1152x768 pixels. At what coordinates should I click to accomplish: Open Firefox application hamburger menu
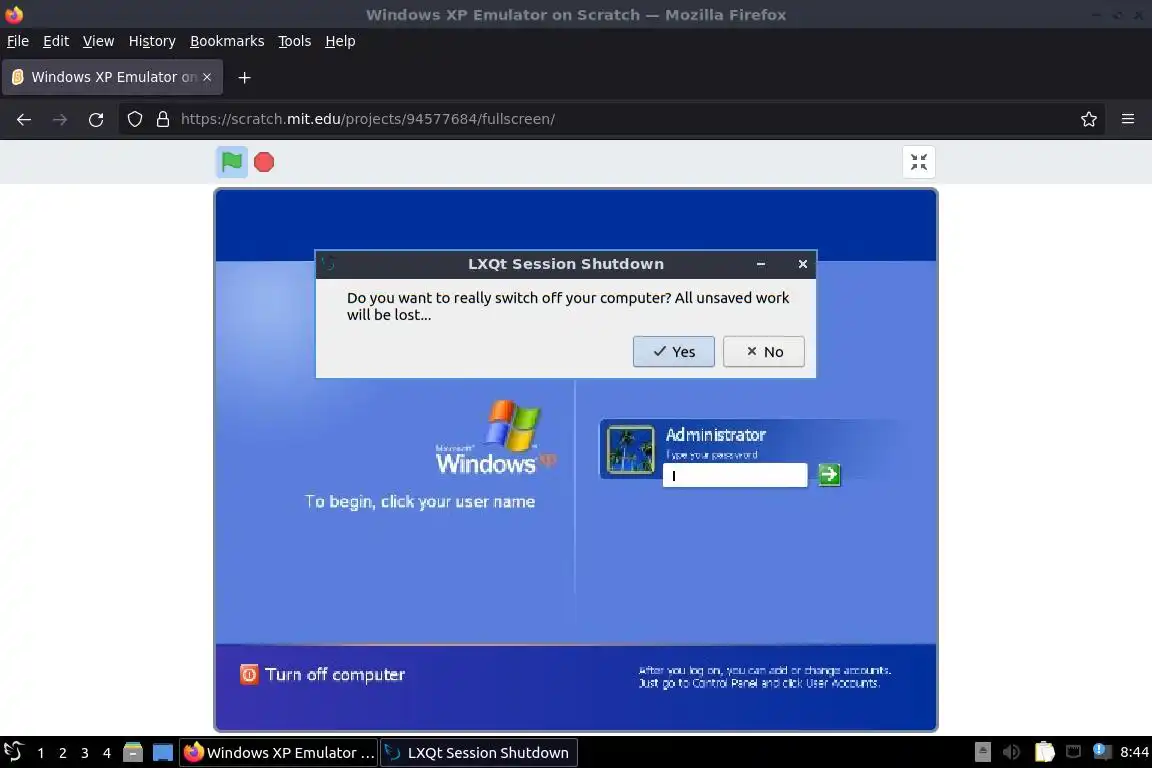1128,119
